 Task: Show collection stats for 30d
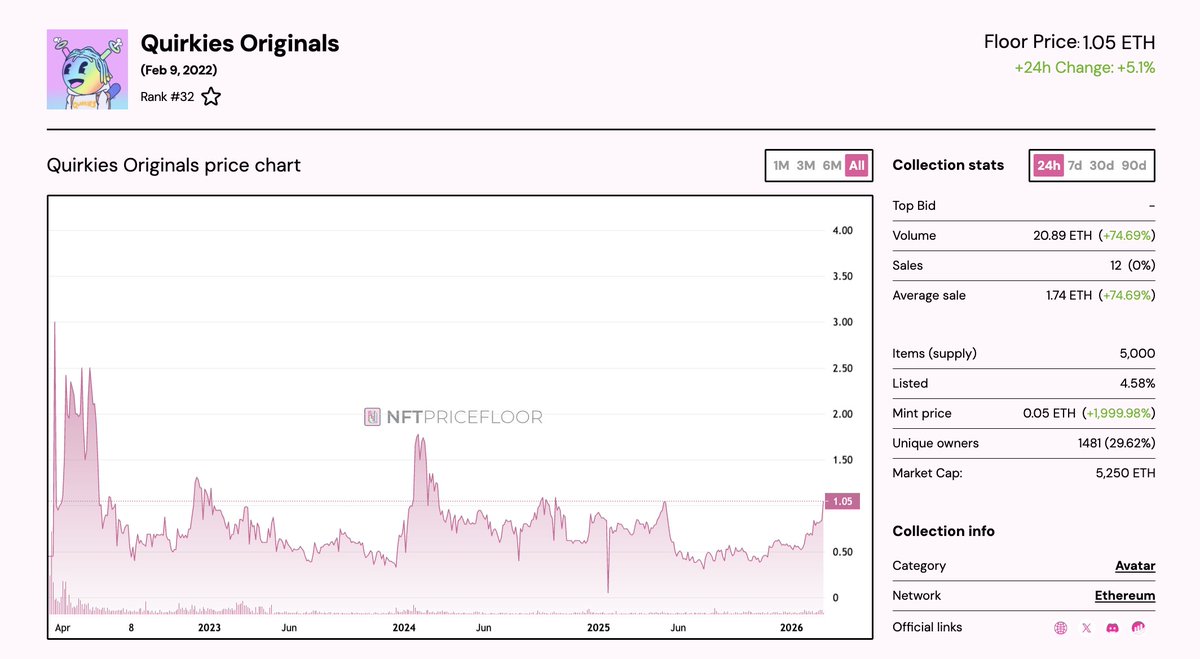click(1101, 166)
